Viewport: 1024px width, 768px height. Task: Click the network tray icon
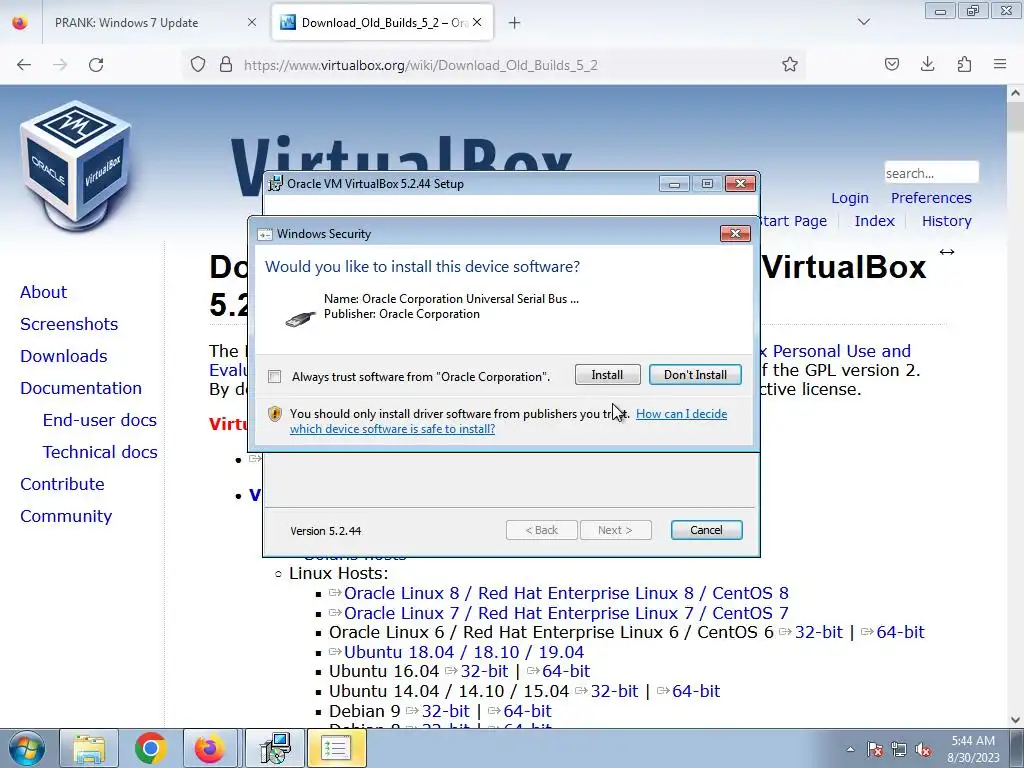[899, 749]
